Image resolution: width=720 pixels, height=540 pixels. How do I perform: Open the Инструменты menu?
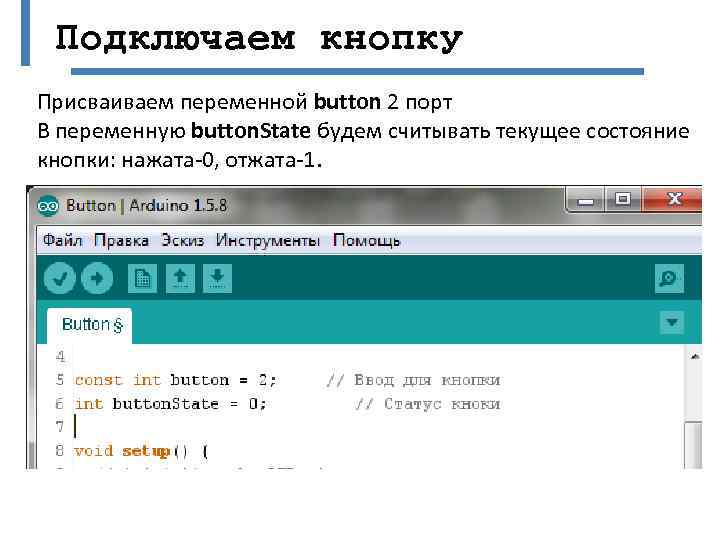[268, 240]
